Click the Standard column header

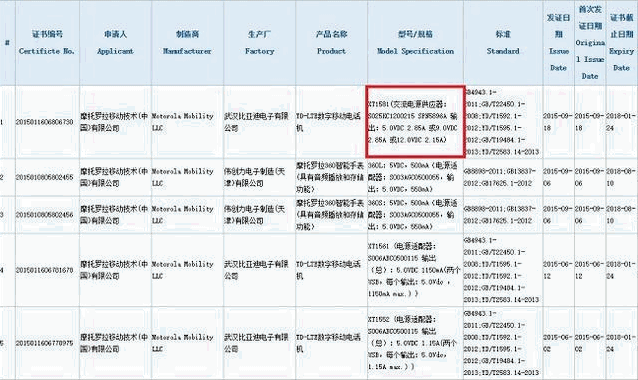coord(503,43)
